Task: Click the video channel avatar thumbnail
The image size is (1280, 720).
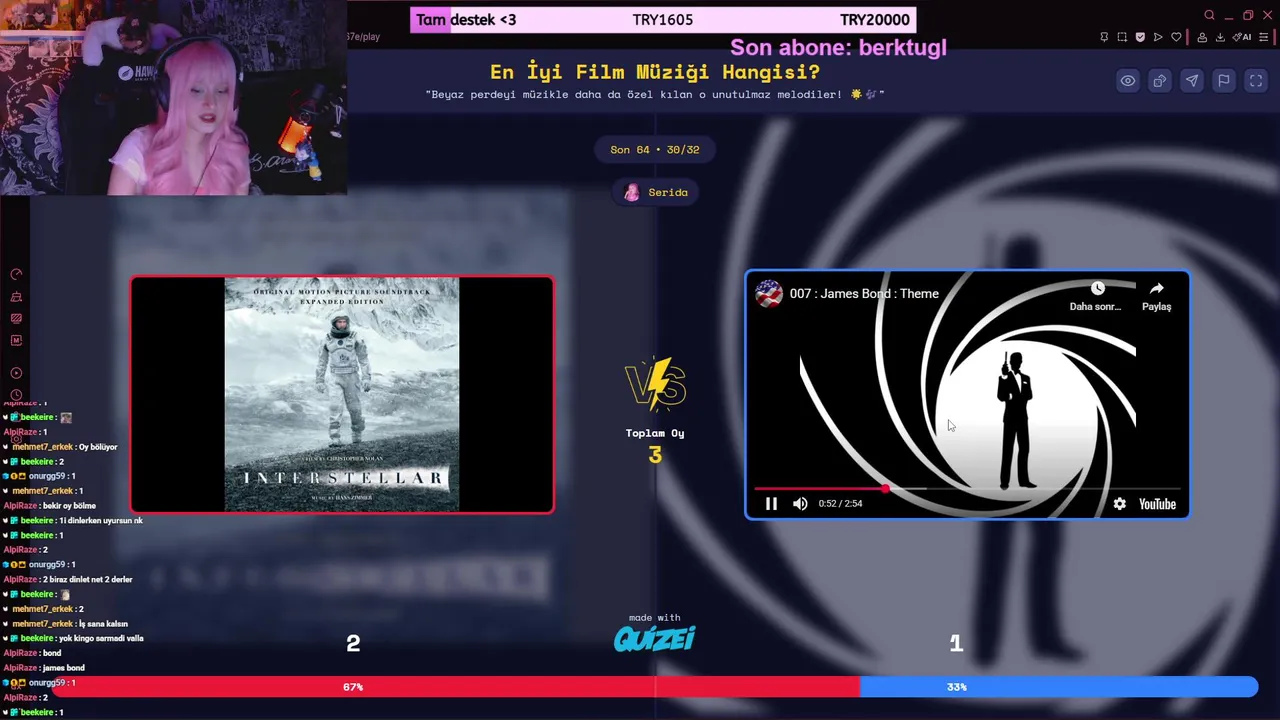Action: point(769,293)
